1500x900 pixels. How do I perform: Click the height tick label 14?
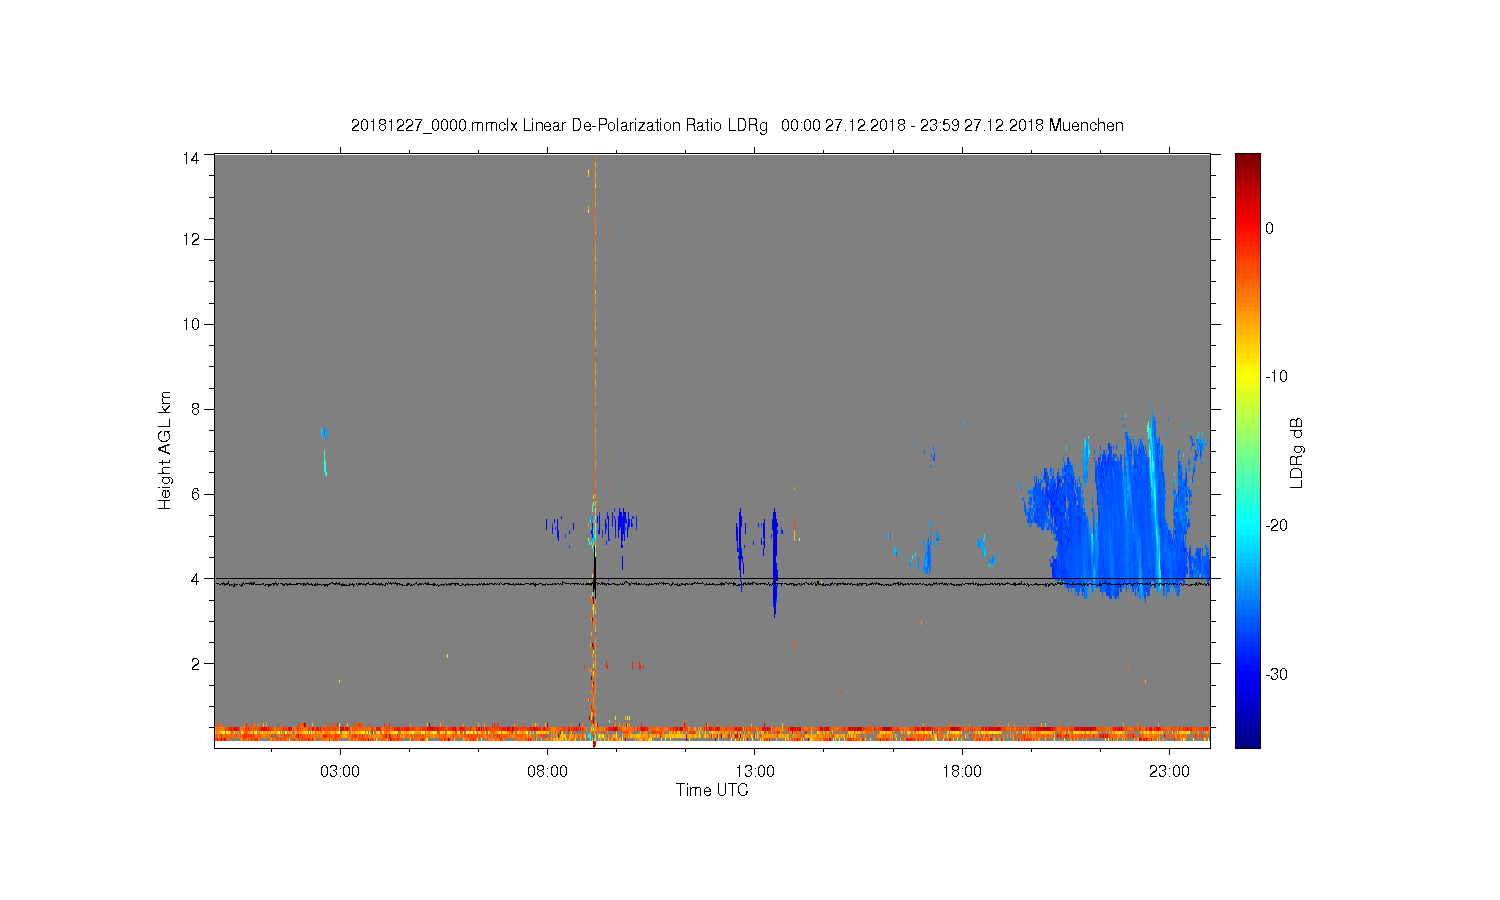coord(190,158)
